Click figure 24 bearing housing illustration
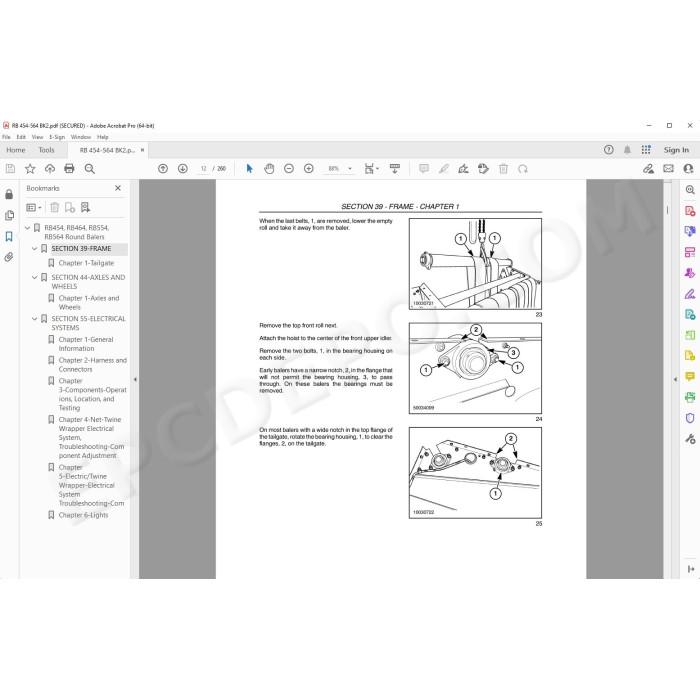Image resolution: width=700 pixels, height=700 pixels. pyautogui.click(x=475, y=368)
